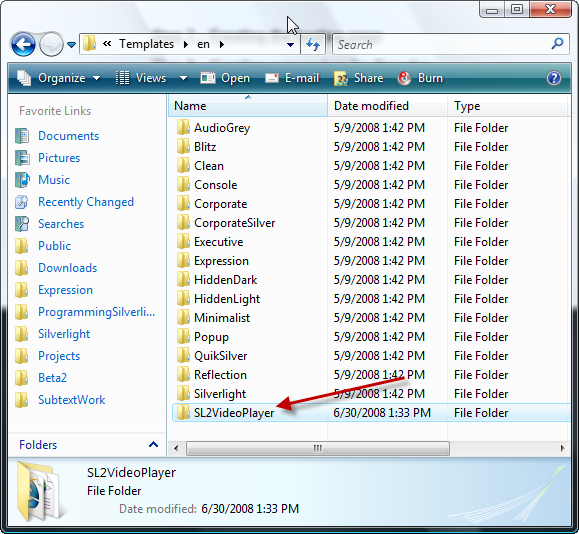Select the SL2VideoPlayer folder icon
Image resolution: width=579 pixels, height=534 pixels.
[x=183, y=413]
